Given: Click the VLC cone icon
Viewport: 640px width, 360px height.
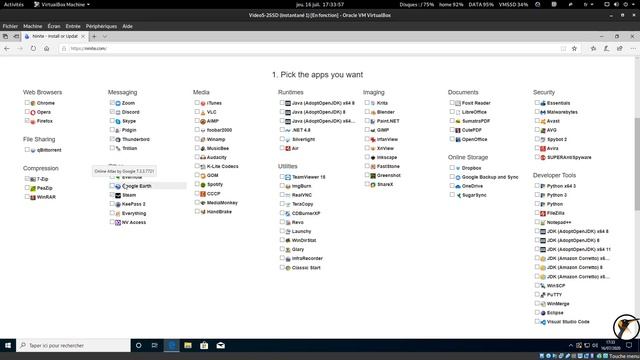Looking at the screenshot, I should (x=203, y=112).
